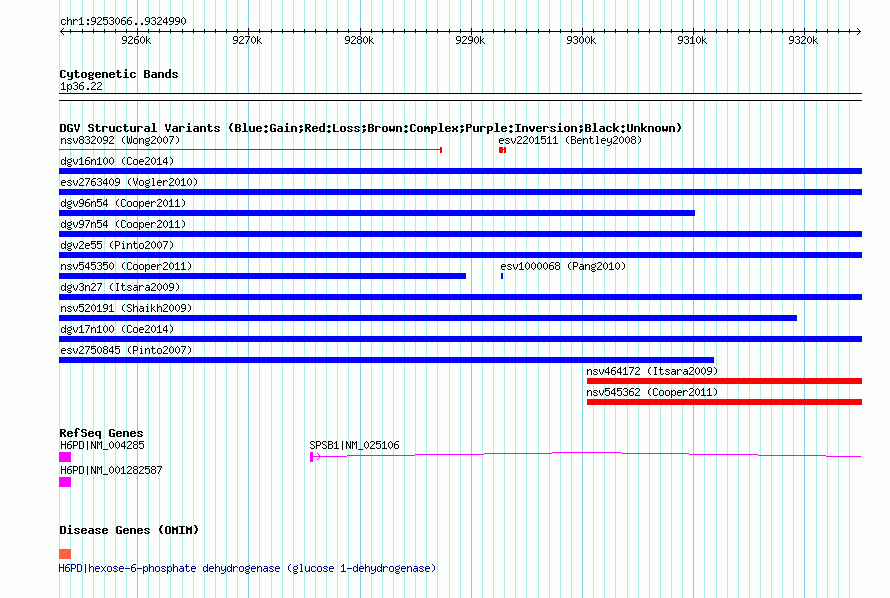Open the dgv97n54 (Cooper2011) variant bar
This screenshot has width=890, height=598.
pos(460,234)
